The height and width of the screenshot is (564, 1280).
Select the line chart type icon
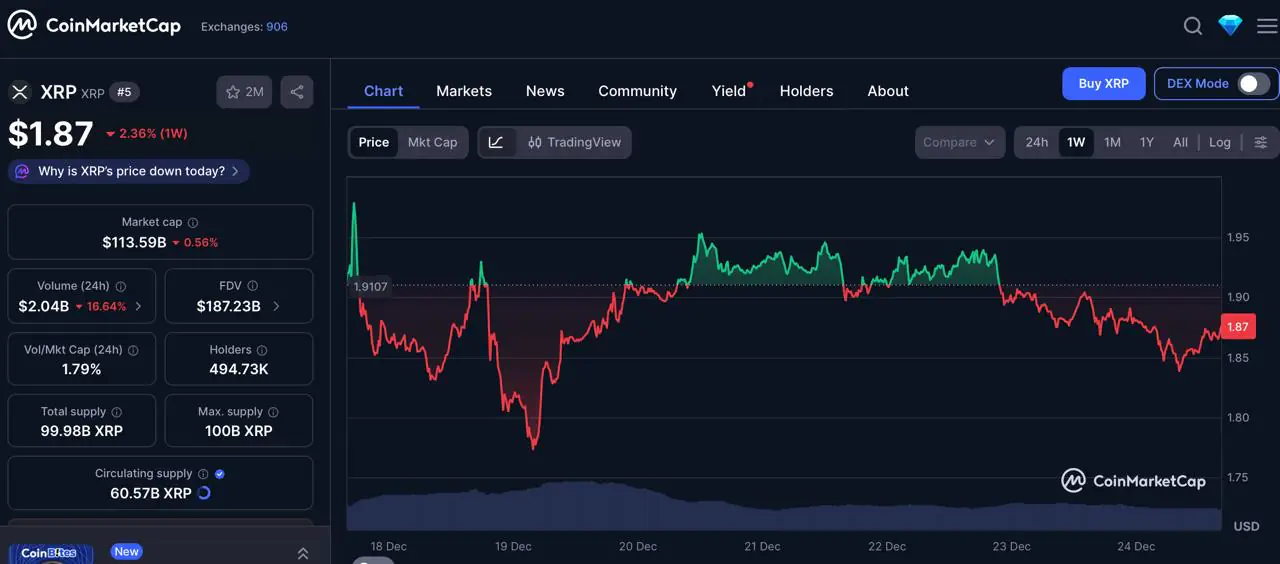point(496,142)
